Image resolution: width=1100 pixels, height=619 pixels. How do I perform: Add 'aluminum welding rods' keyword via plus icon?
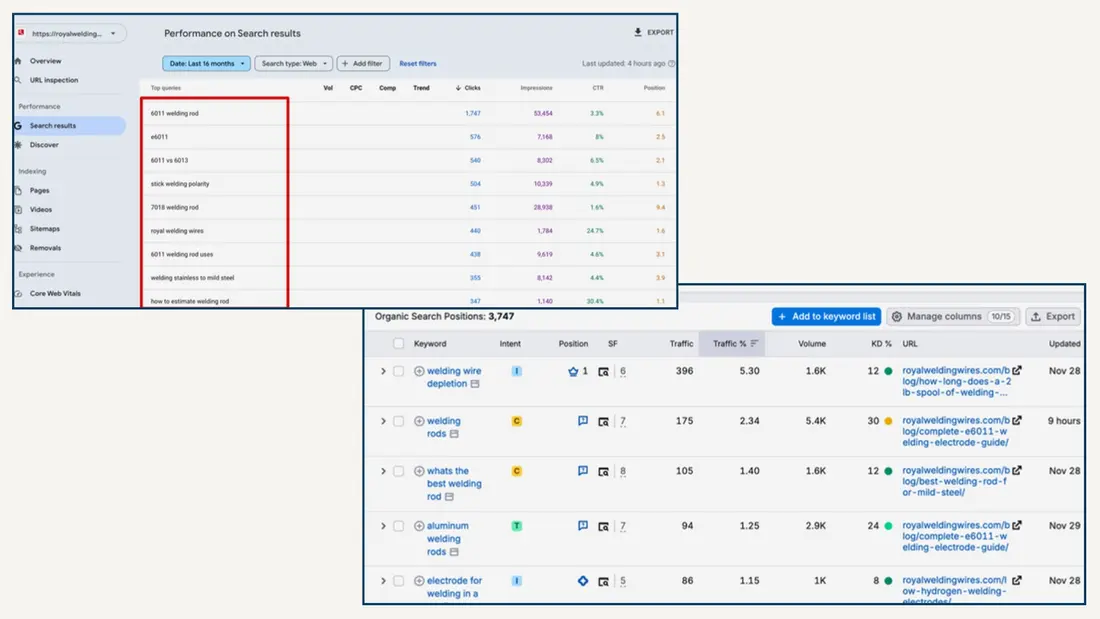pyautogui.click(x=419, y=526)
